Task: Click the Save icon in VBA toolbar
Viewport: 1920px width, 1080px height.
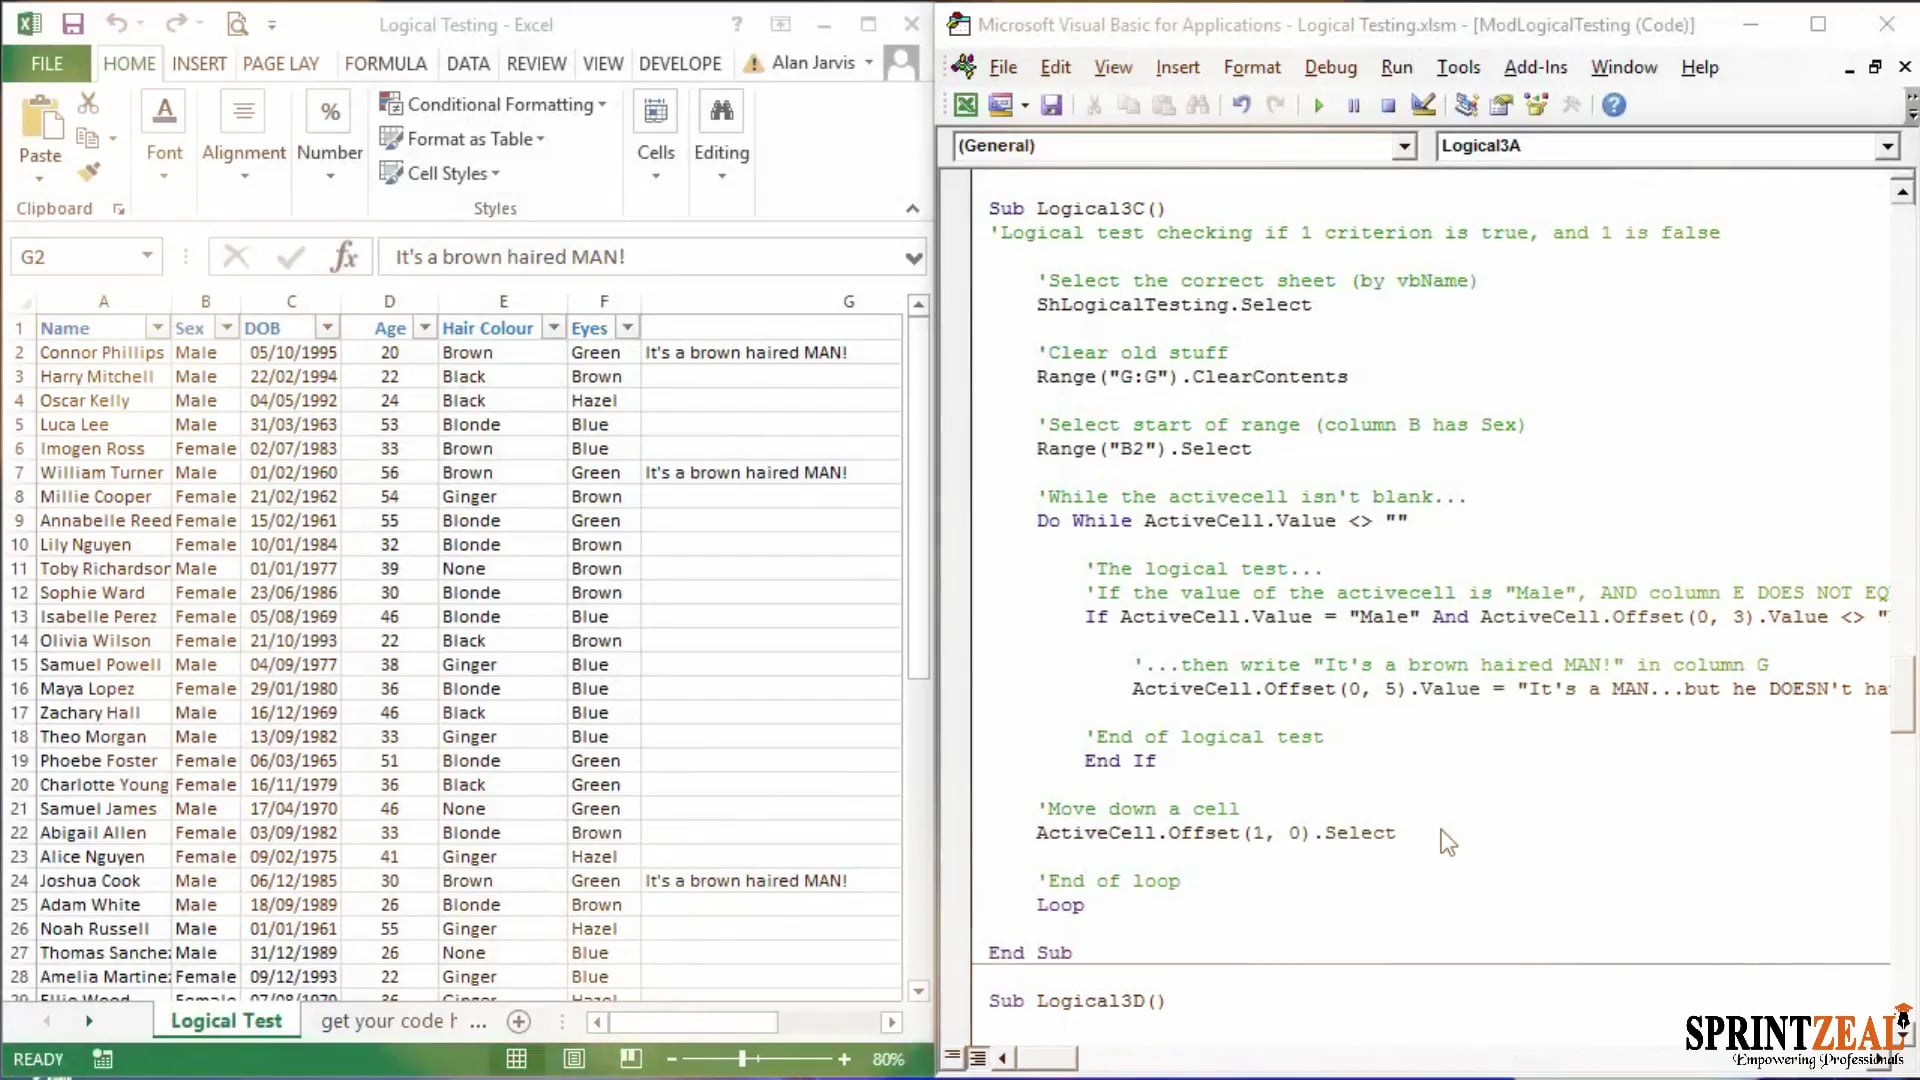Action: (x=1051, y=105)
